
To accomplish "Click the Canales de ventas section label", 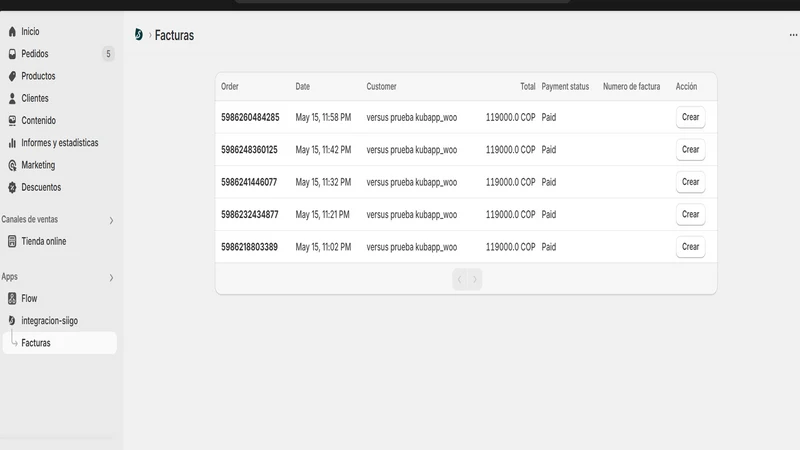I will tap(30, 219).
